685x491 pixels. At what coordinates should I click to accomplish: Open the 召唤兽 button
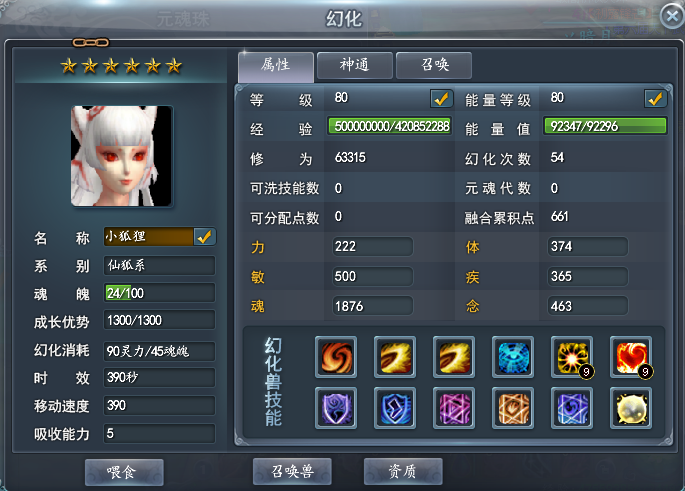[292, 471]
